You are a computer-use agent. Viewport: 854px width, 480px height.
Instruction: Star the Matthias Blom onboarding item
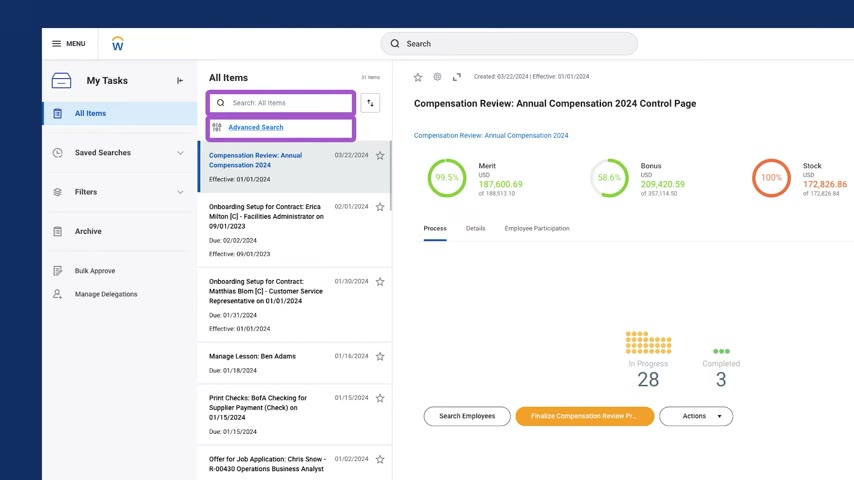(380, 282)
